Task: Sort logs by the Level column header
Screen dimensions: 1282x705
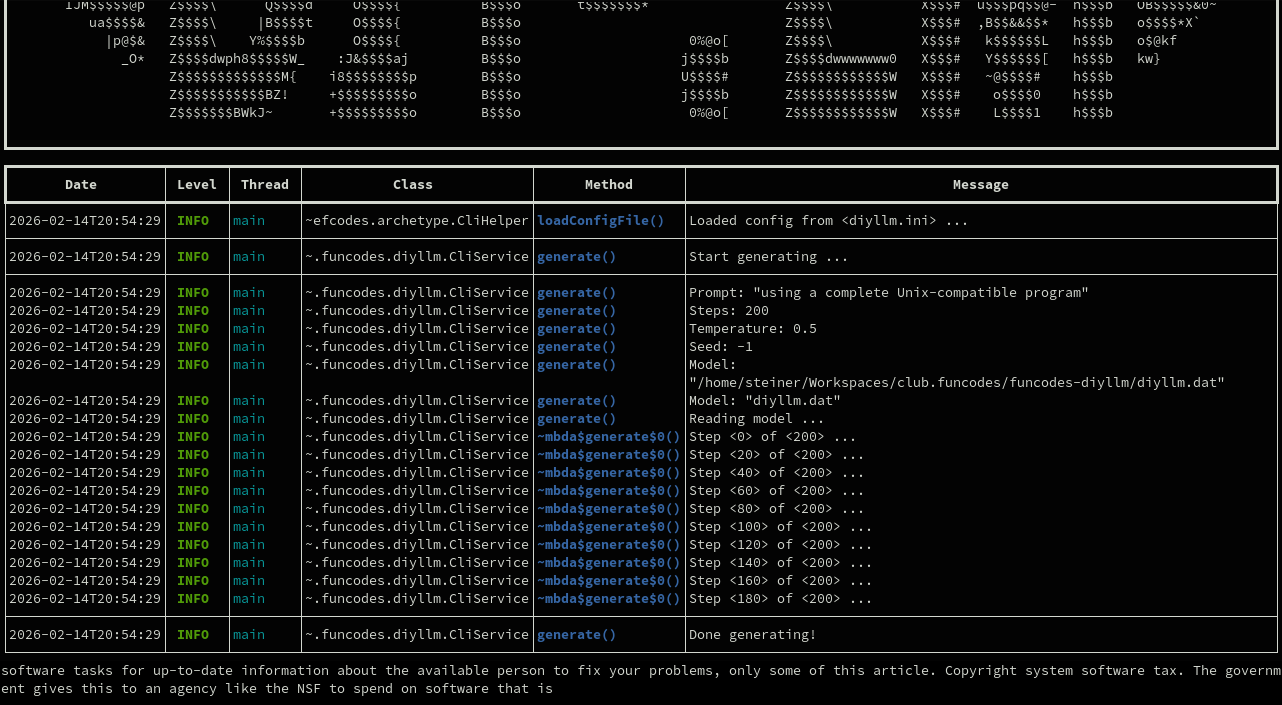Action: (196, 184)
